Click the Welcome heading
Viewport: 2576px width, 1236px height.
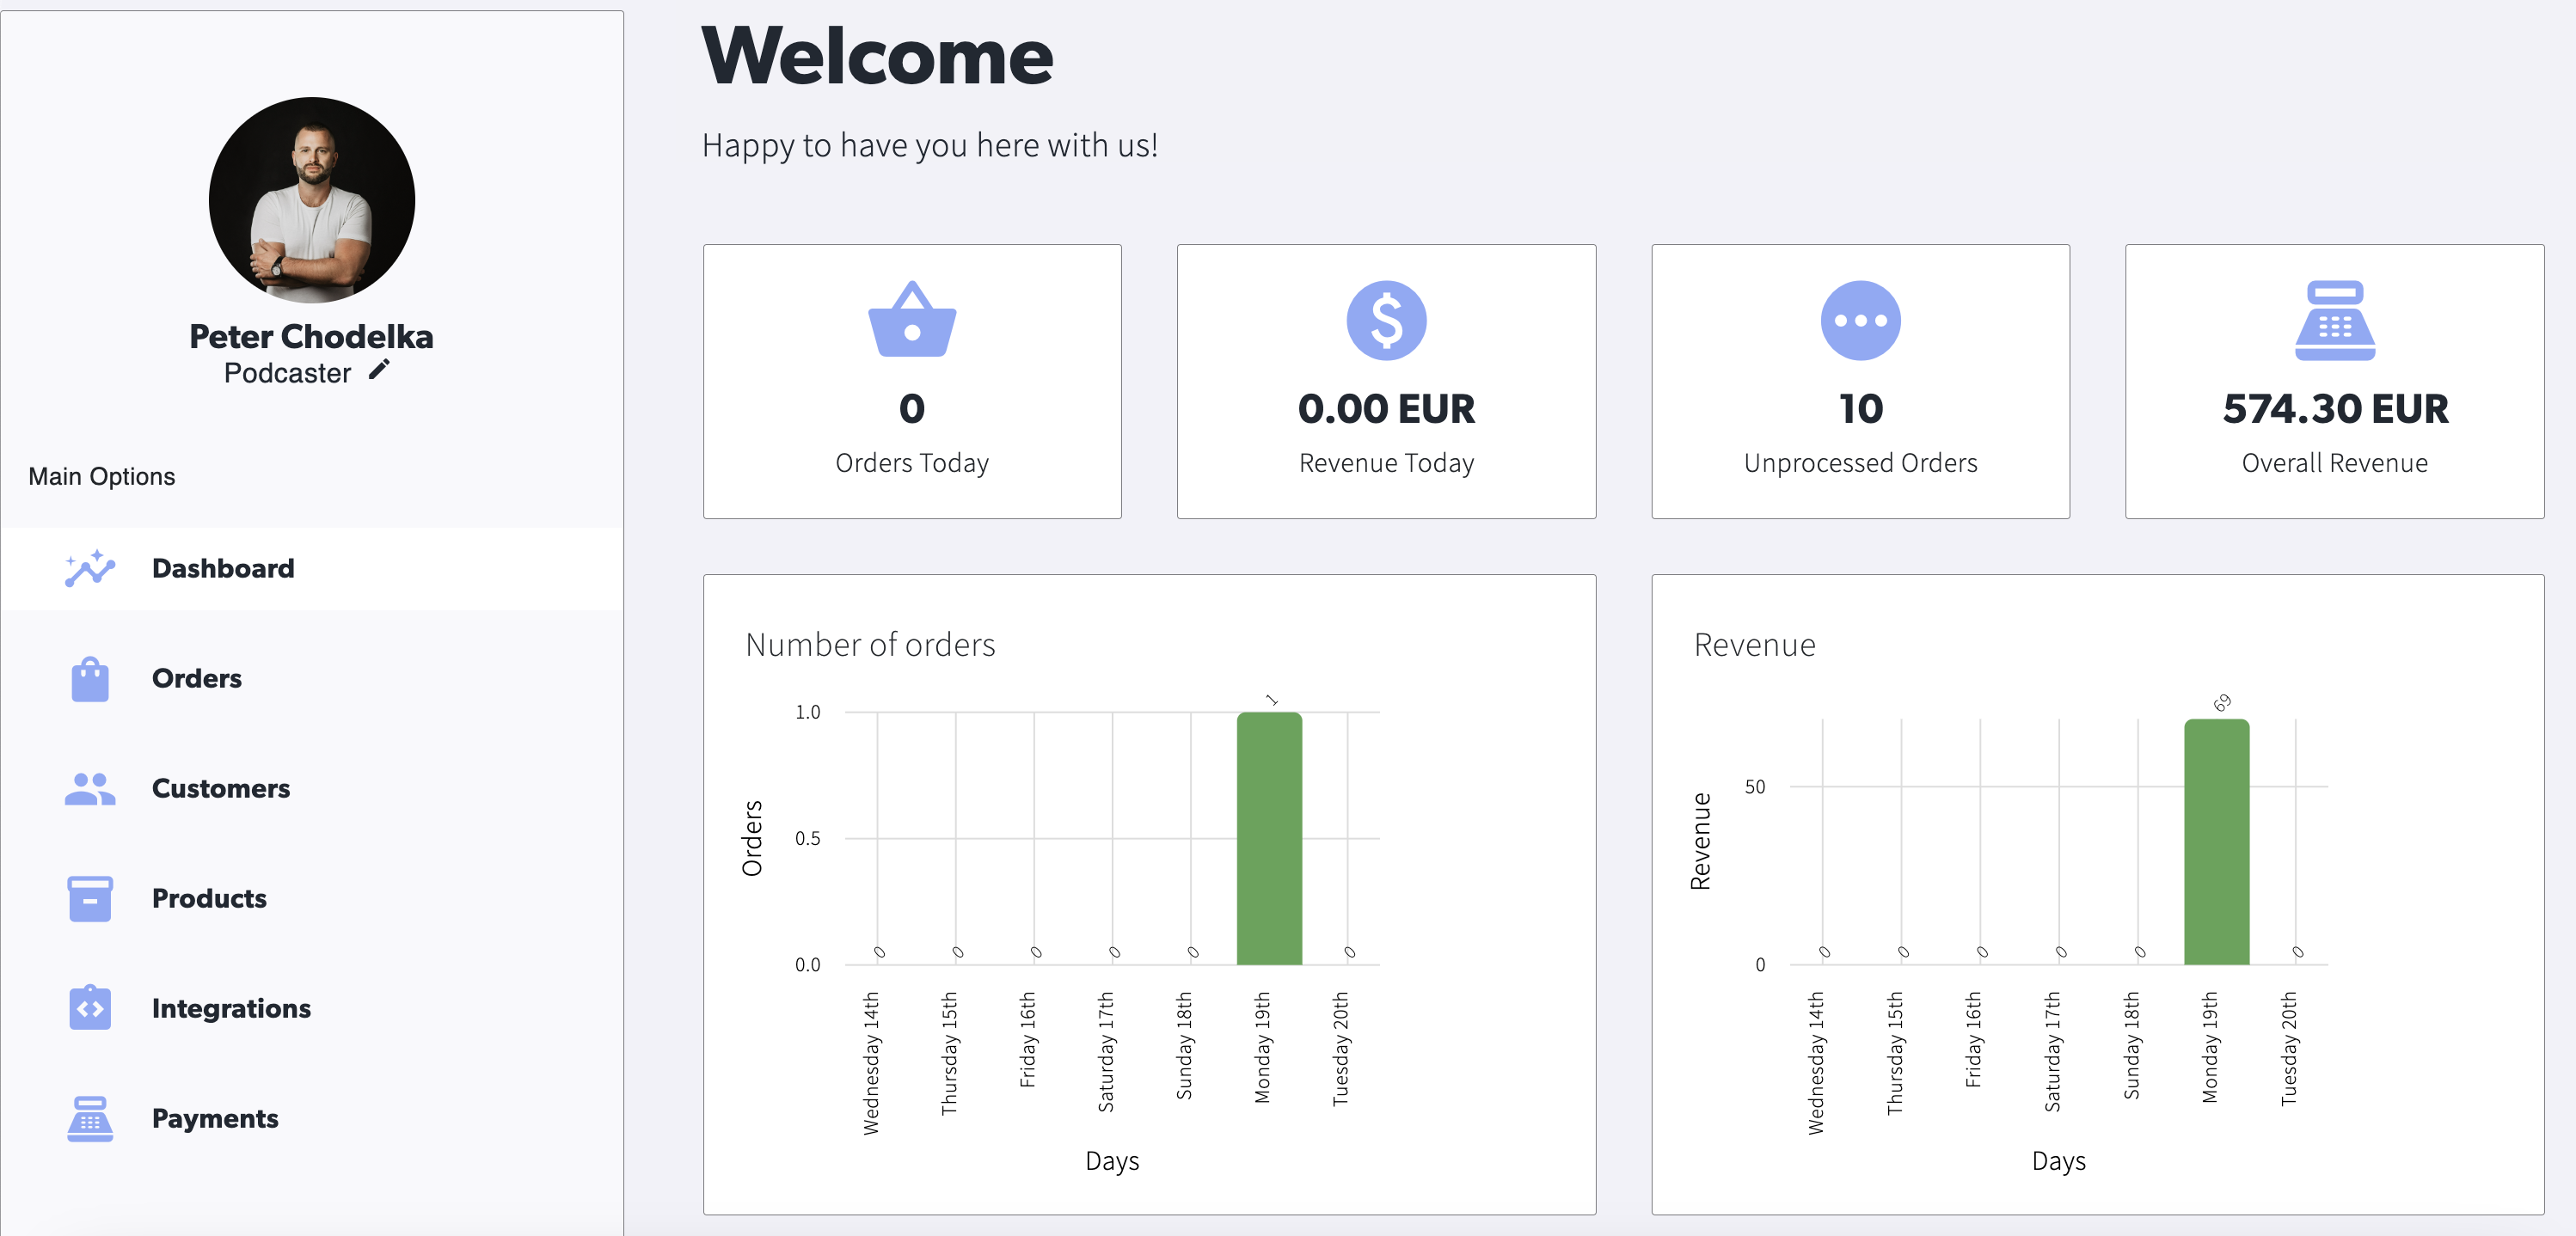point(877,56)
